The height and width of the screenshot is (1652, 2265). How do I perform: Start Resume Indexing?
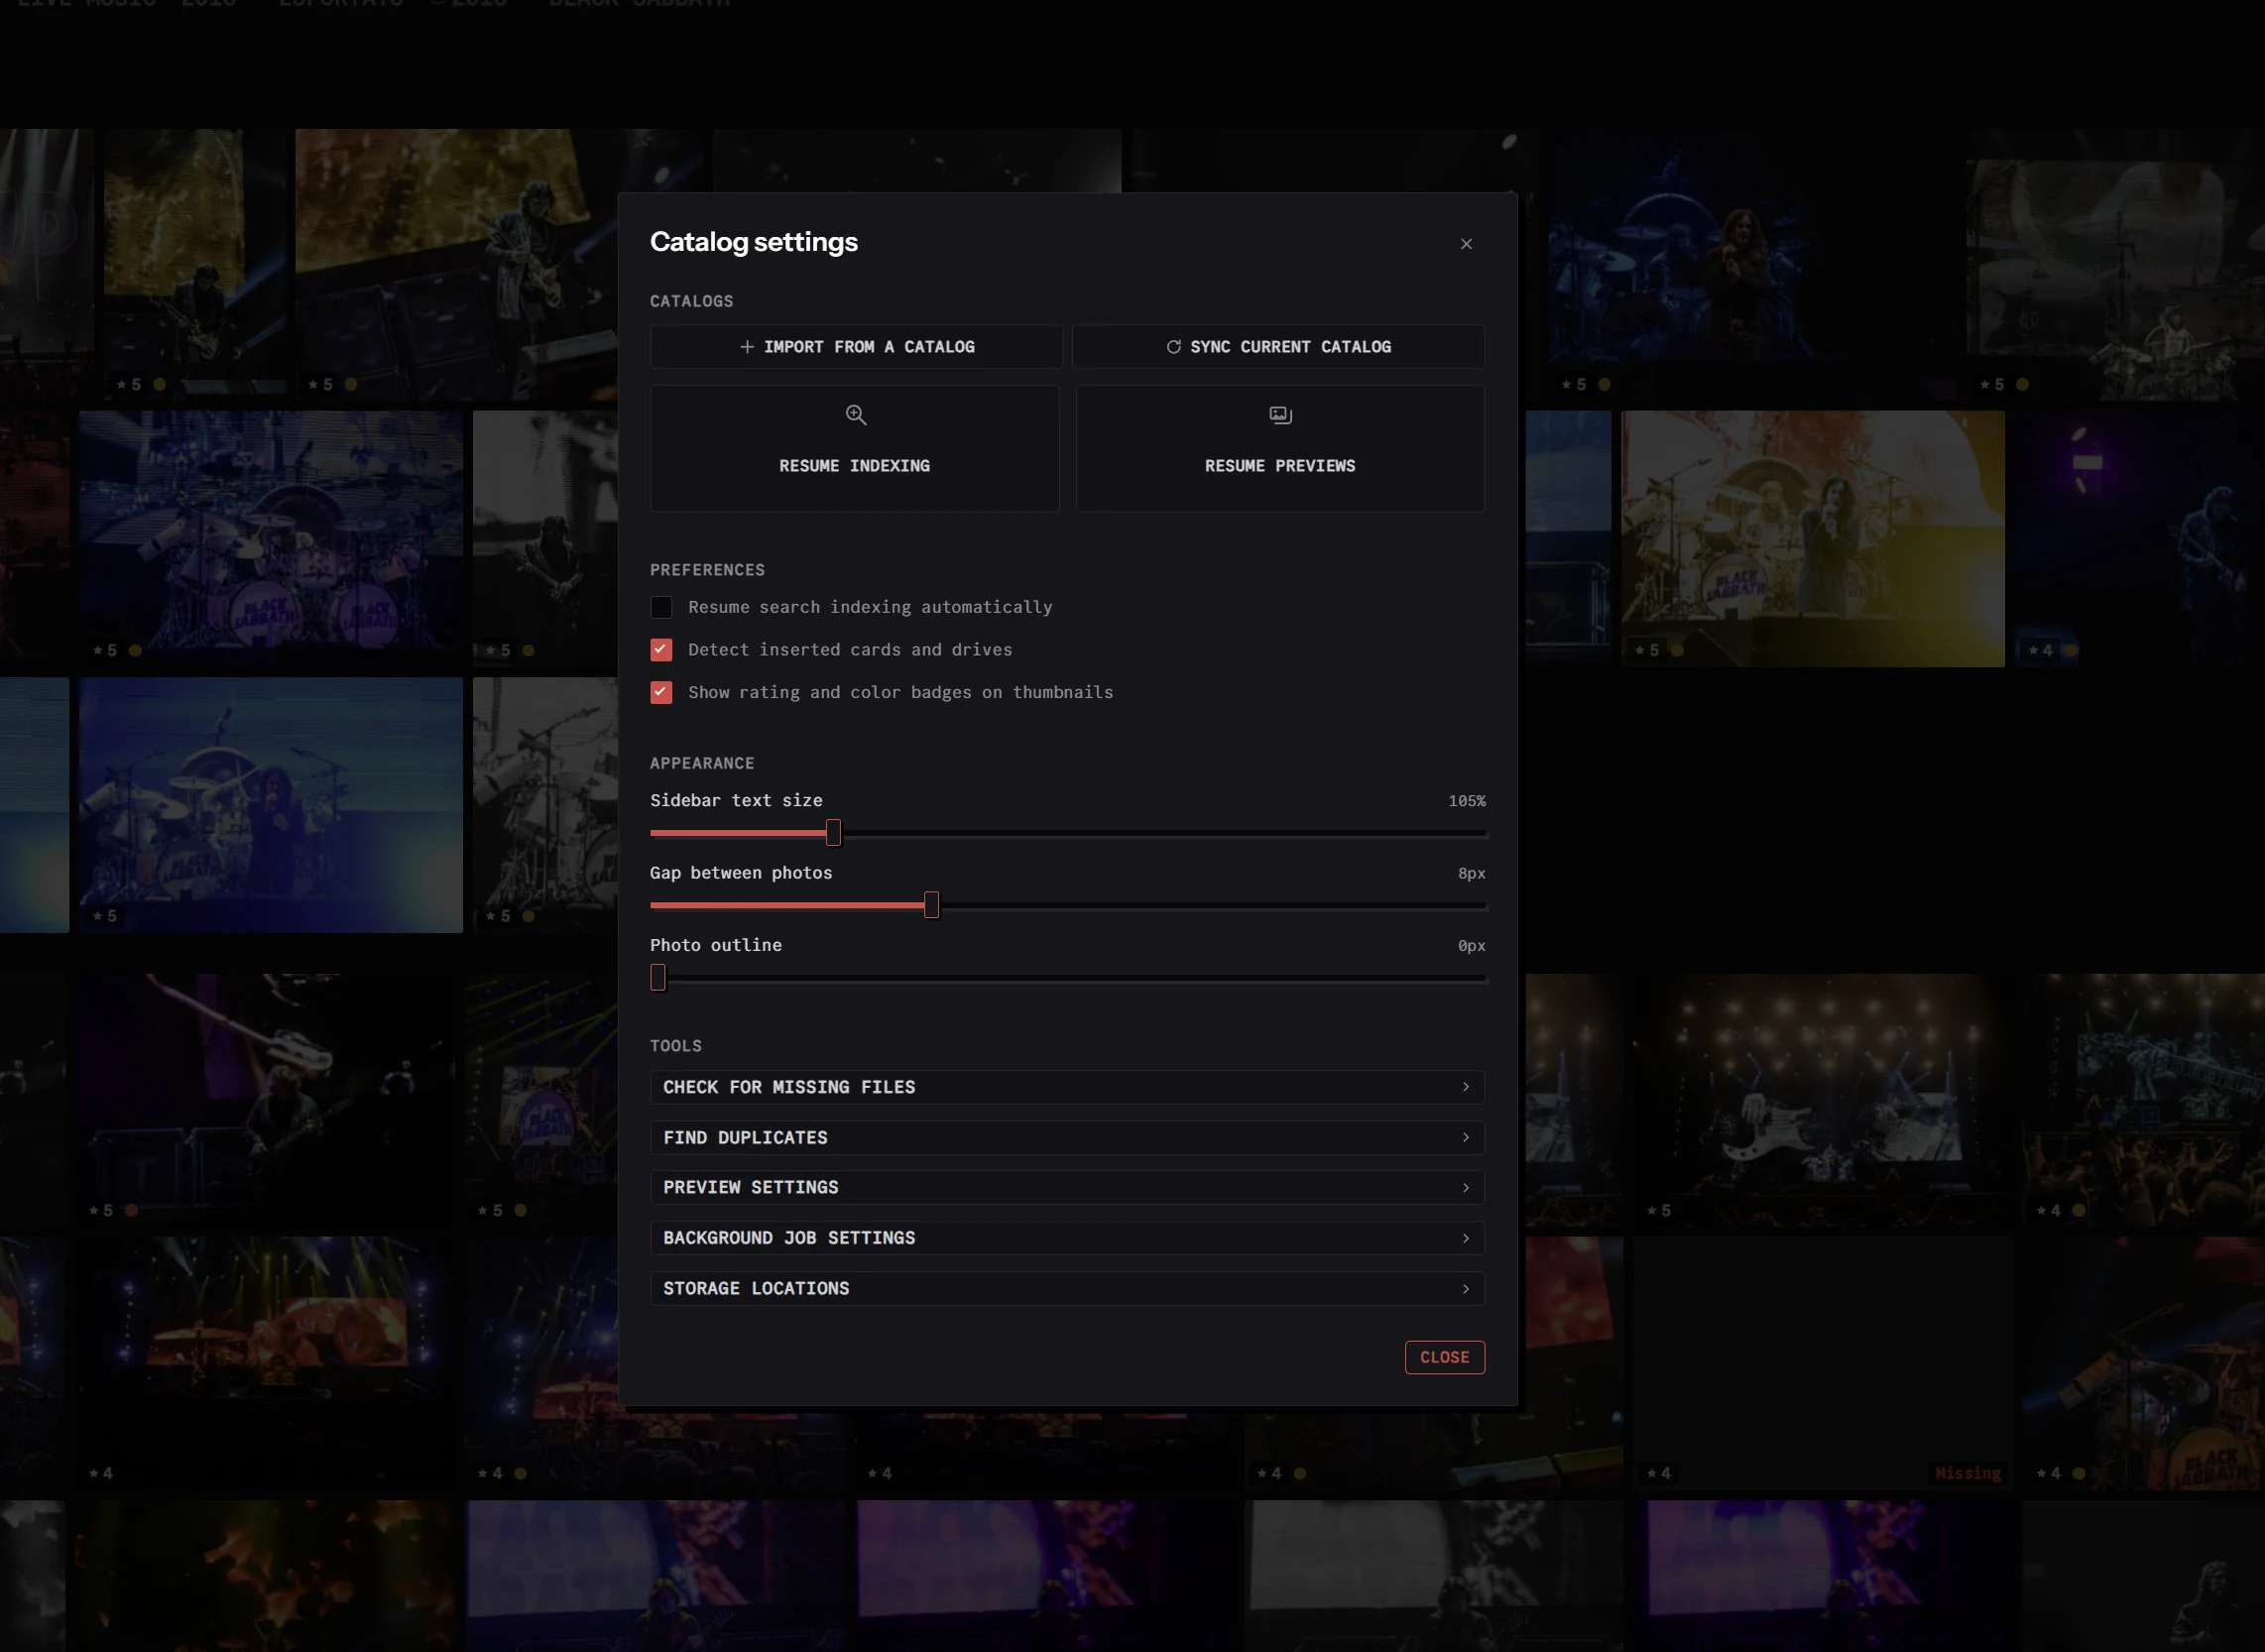[x=855, y=449]
